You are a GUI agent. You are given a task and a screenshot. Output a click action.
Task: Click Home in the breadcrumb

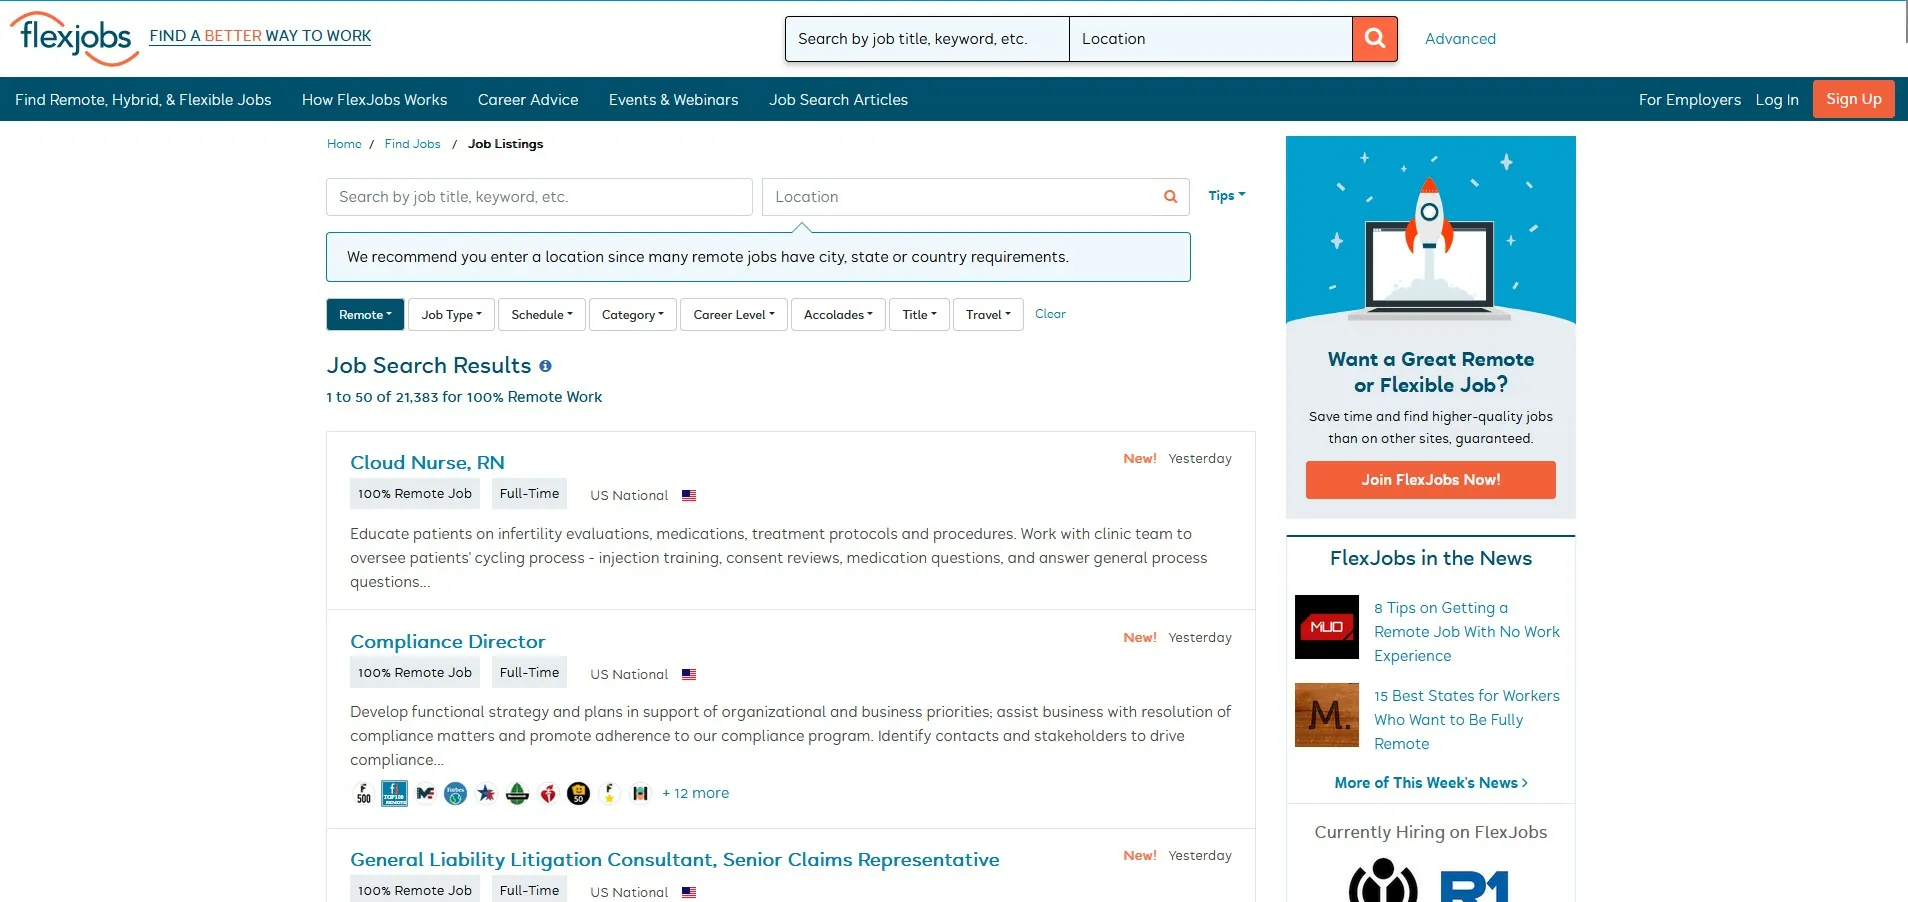[x=344, y=144]
